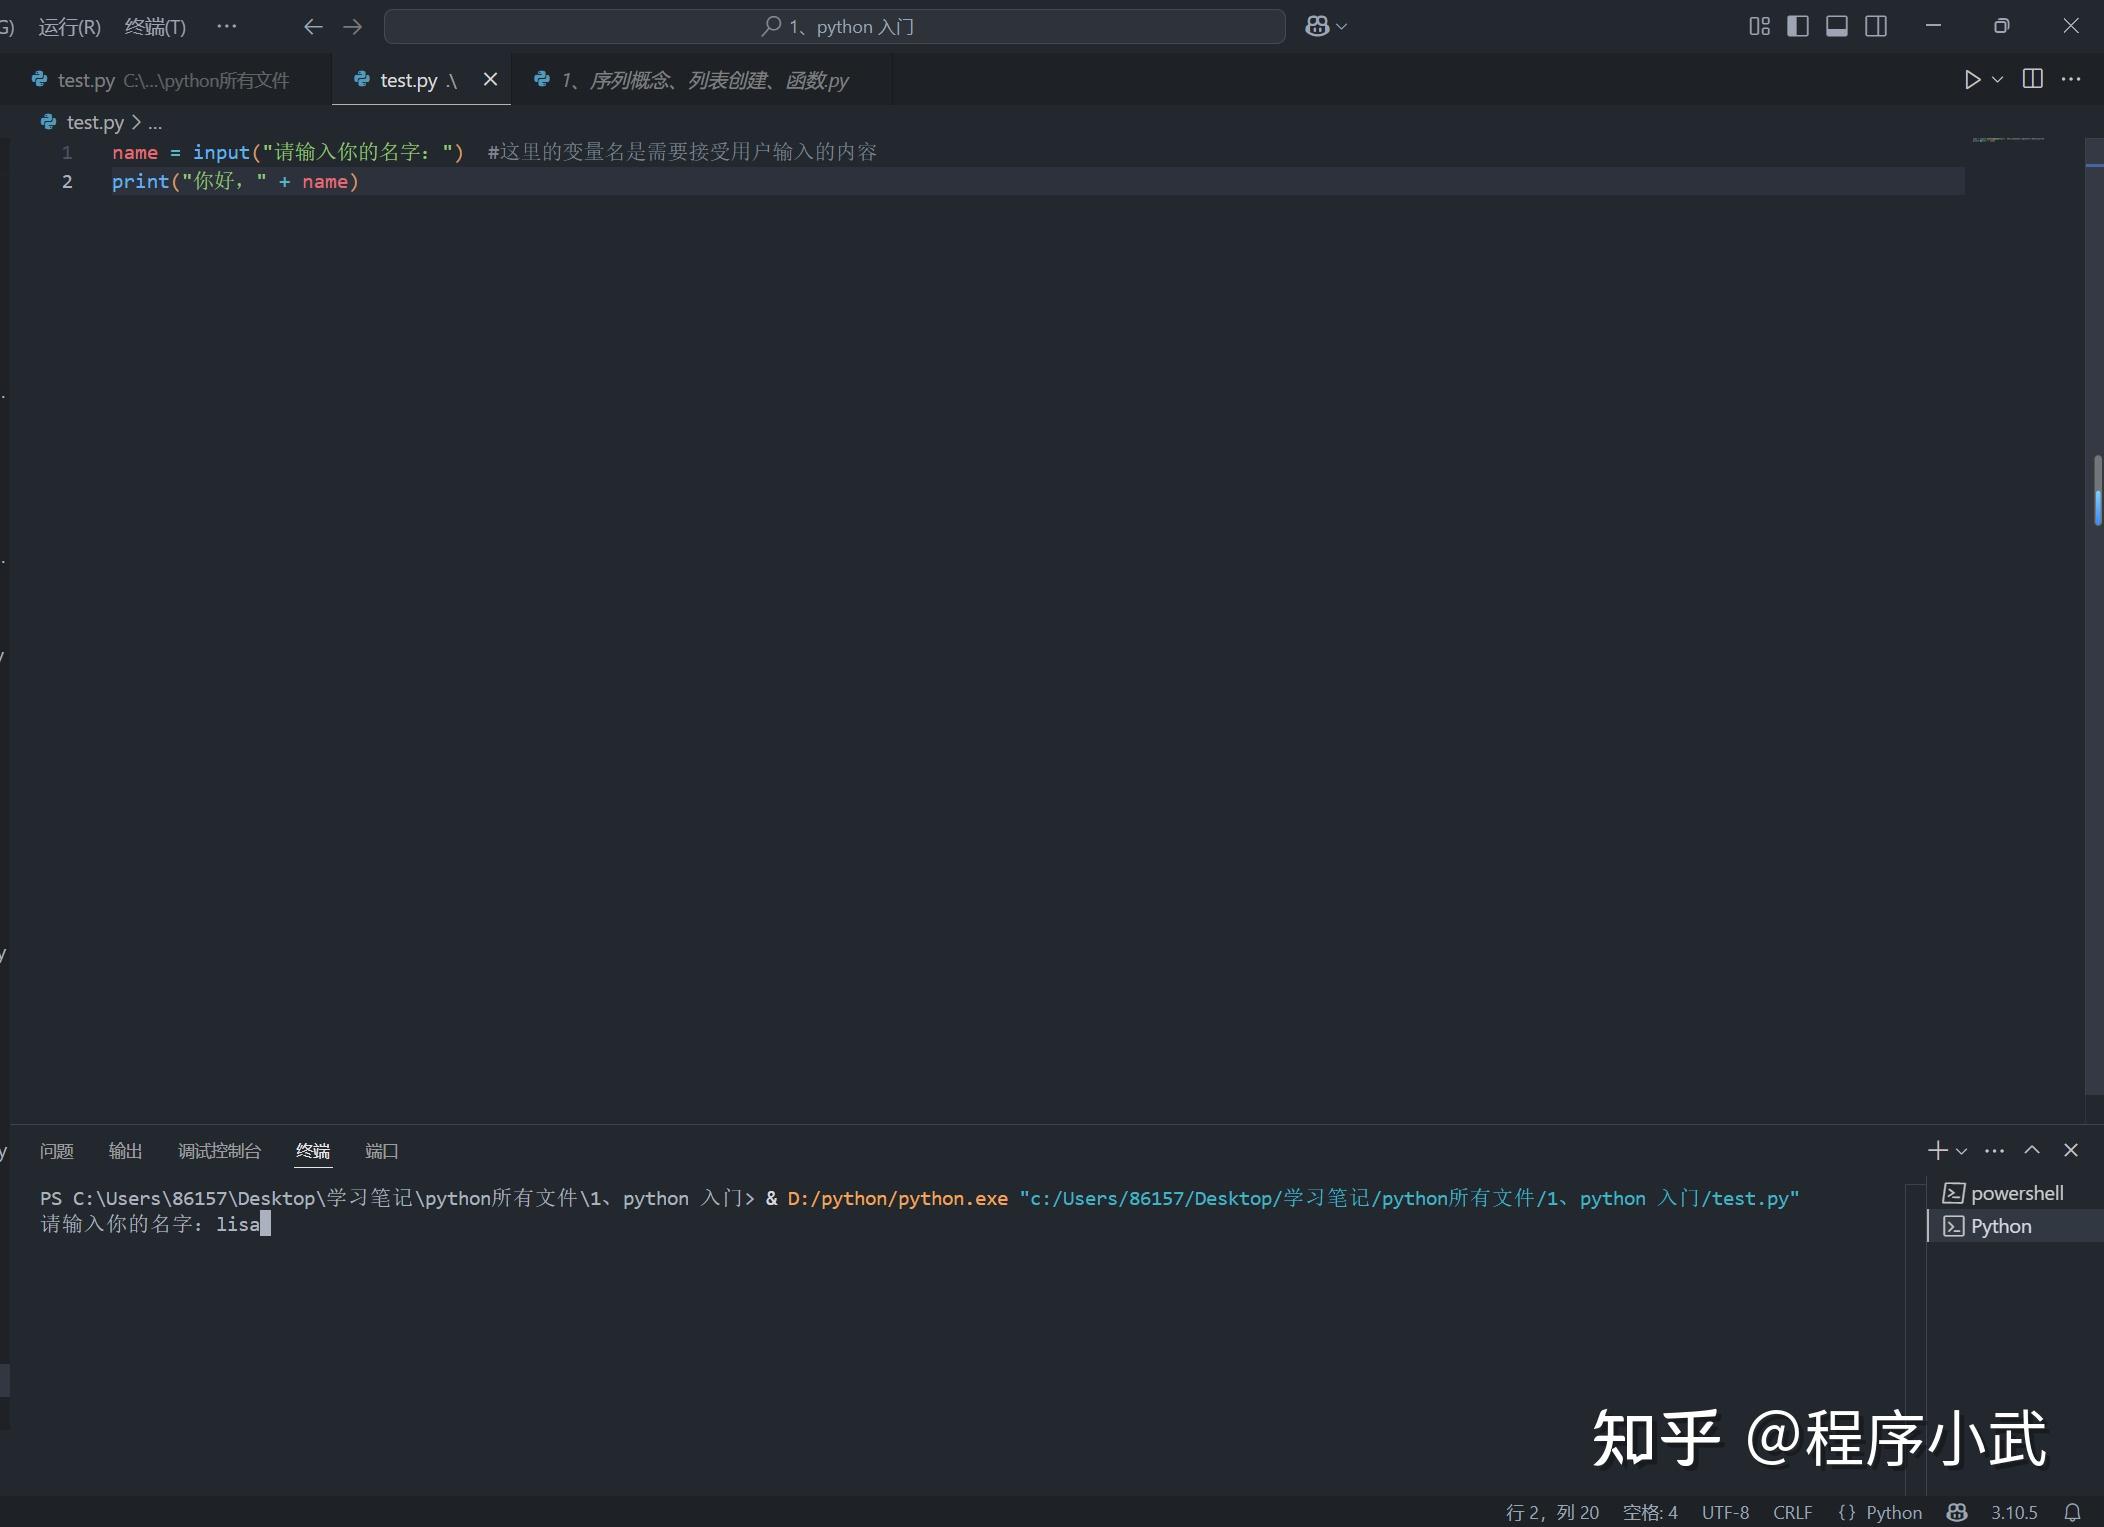Toggle the secondary sidebar visibility
2104x1527 pixels.
(1876, 27)
